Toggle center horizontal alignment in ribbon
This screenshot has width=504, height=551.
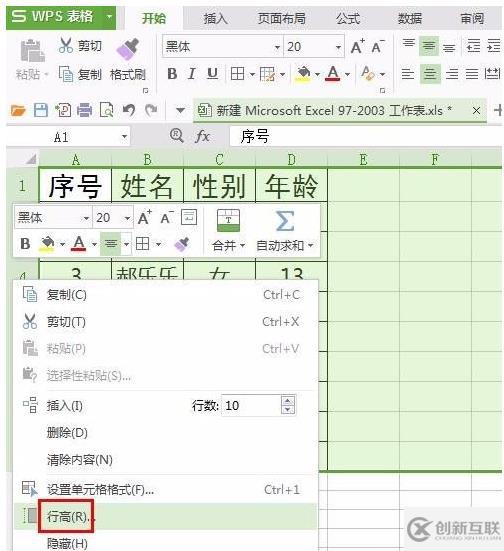click(x=430, y=74)
